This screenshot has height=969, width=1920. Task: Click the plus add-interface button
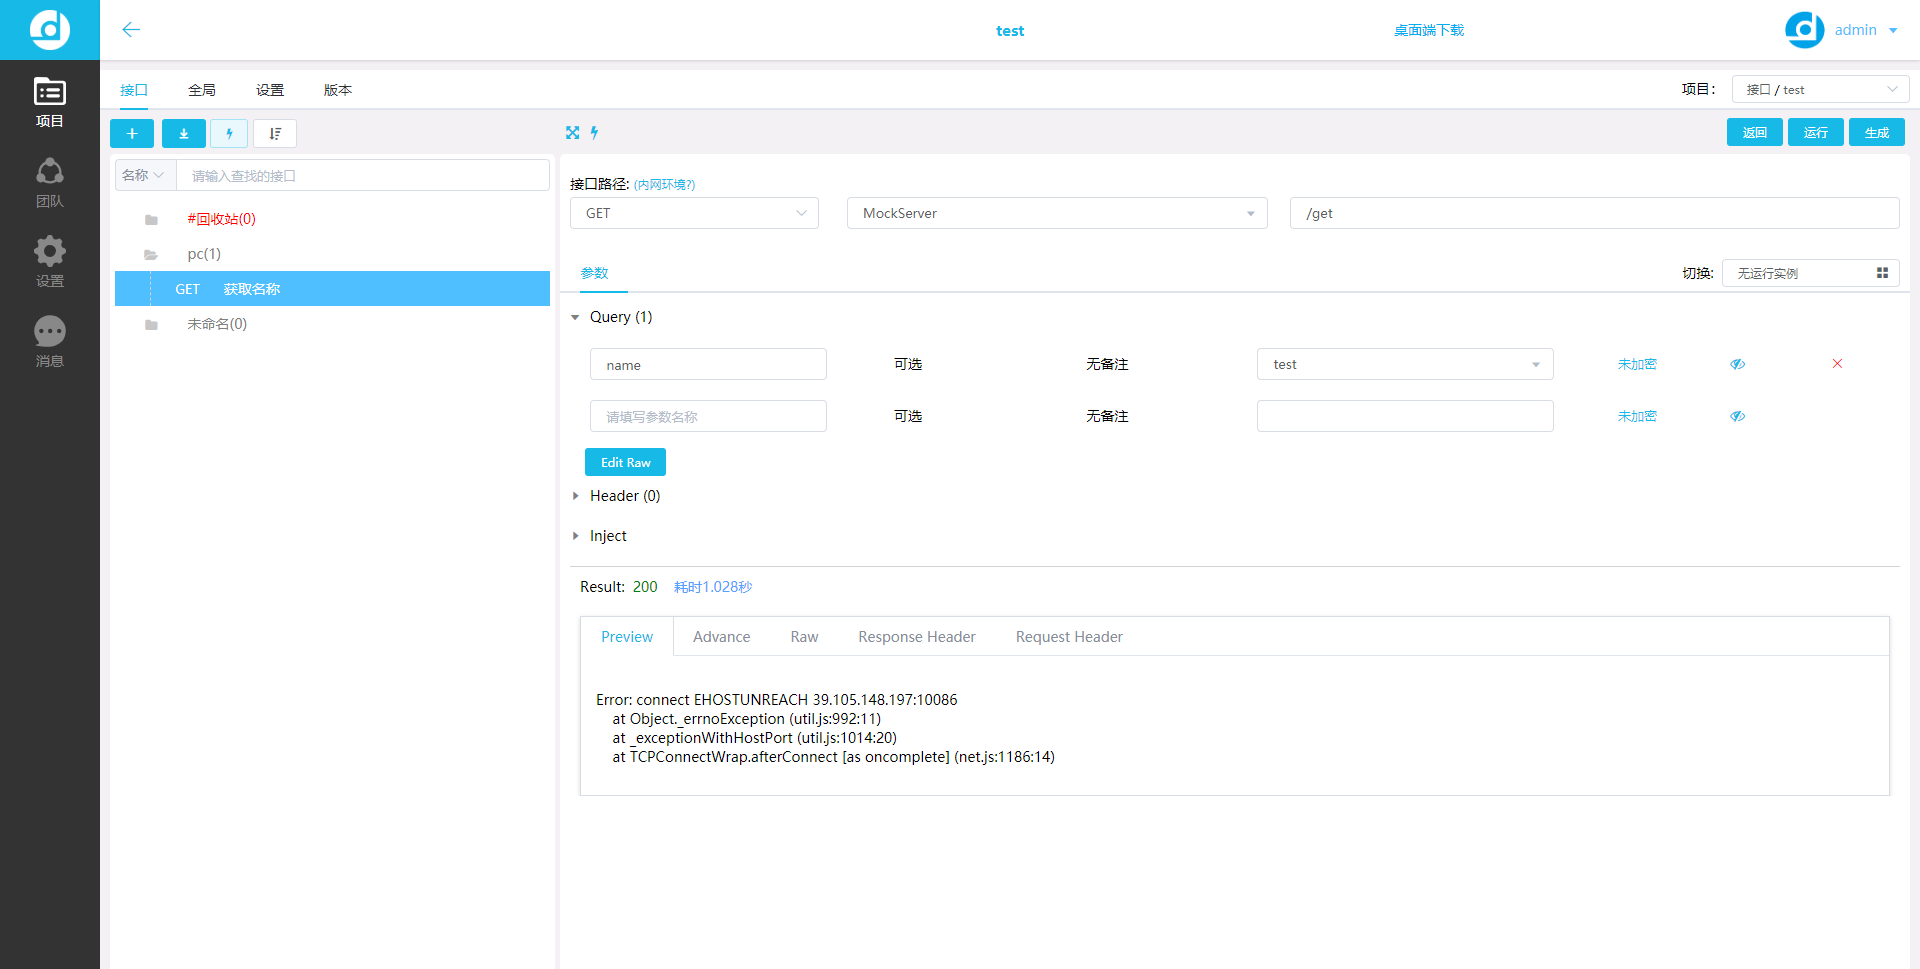[132, 133]
